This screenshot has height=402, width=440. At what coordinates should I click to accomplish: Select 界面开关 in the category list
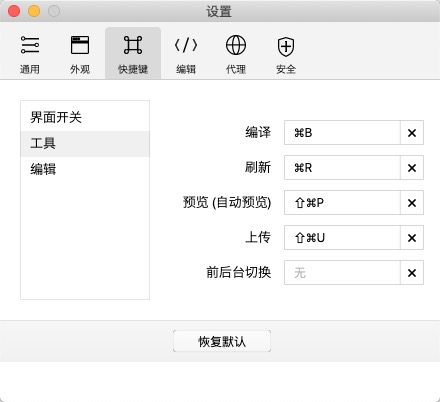pos(85,117)
